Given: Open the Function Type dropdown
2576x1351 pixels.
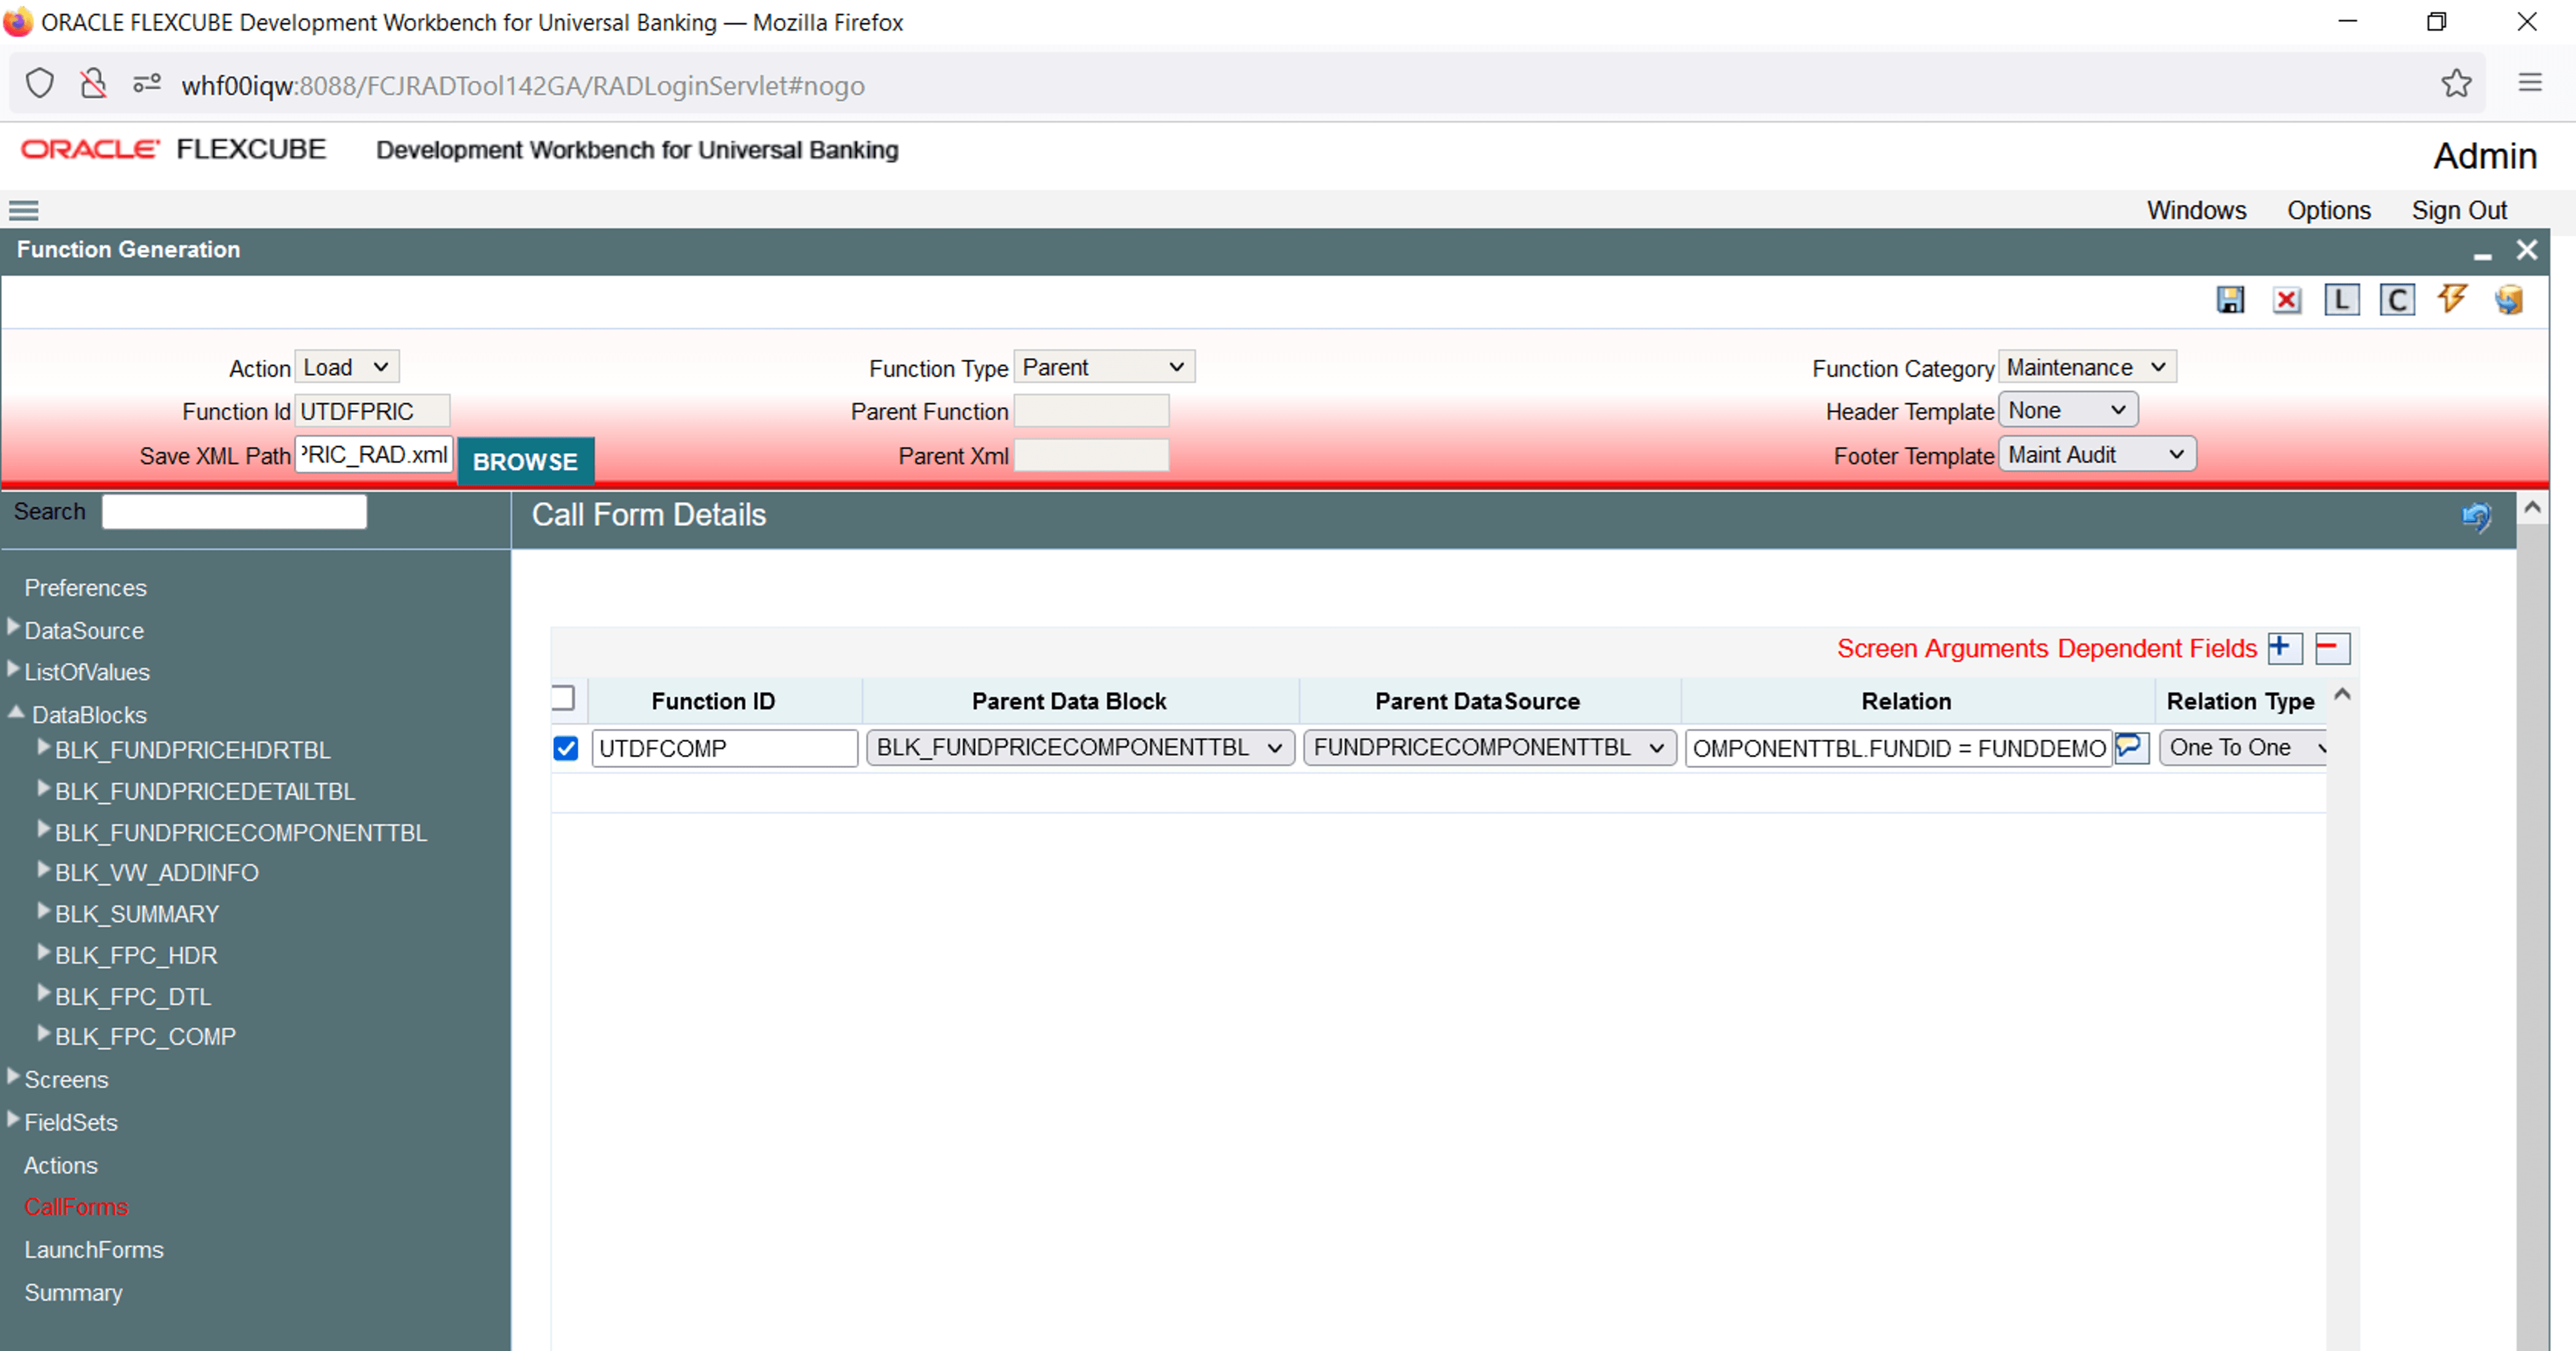Looking at the screenshot, I should coord(1103,367).
